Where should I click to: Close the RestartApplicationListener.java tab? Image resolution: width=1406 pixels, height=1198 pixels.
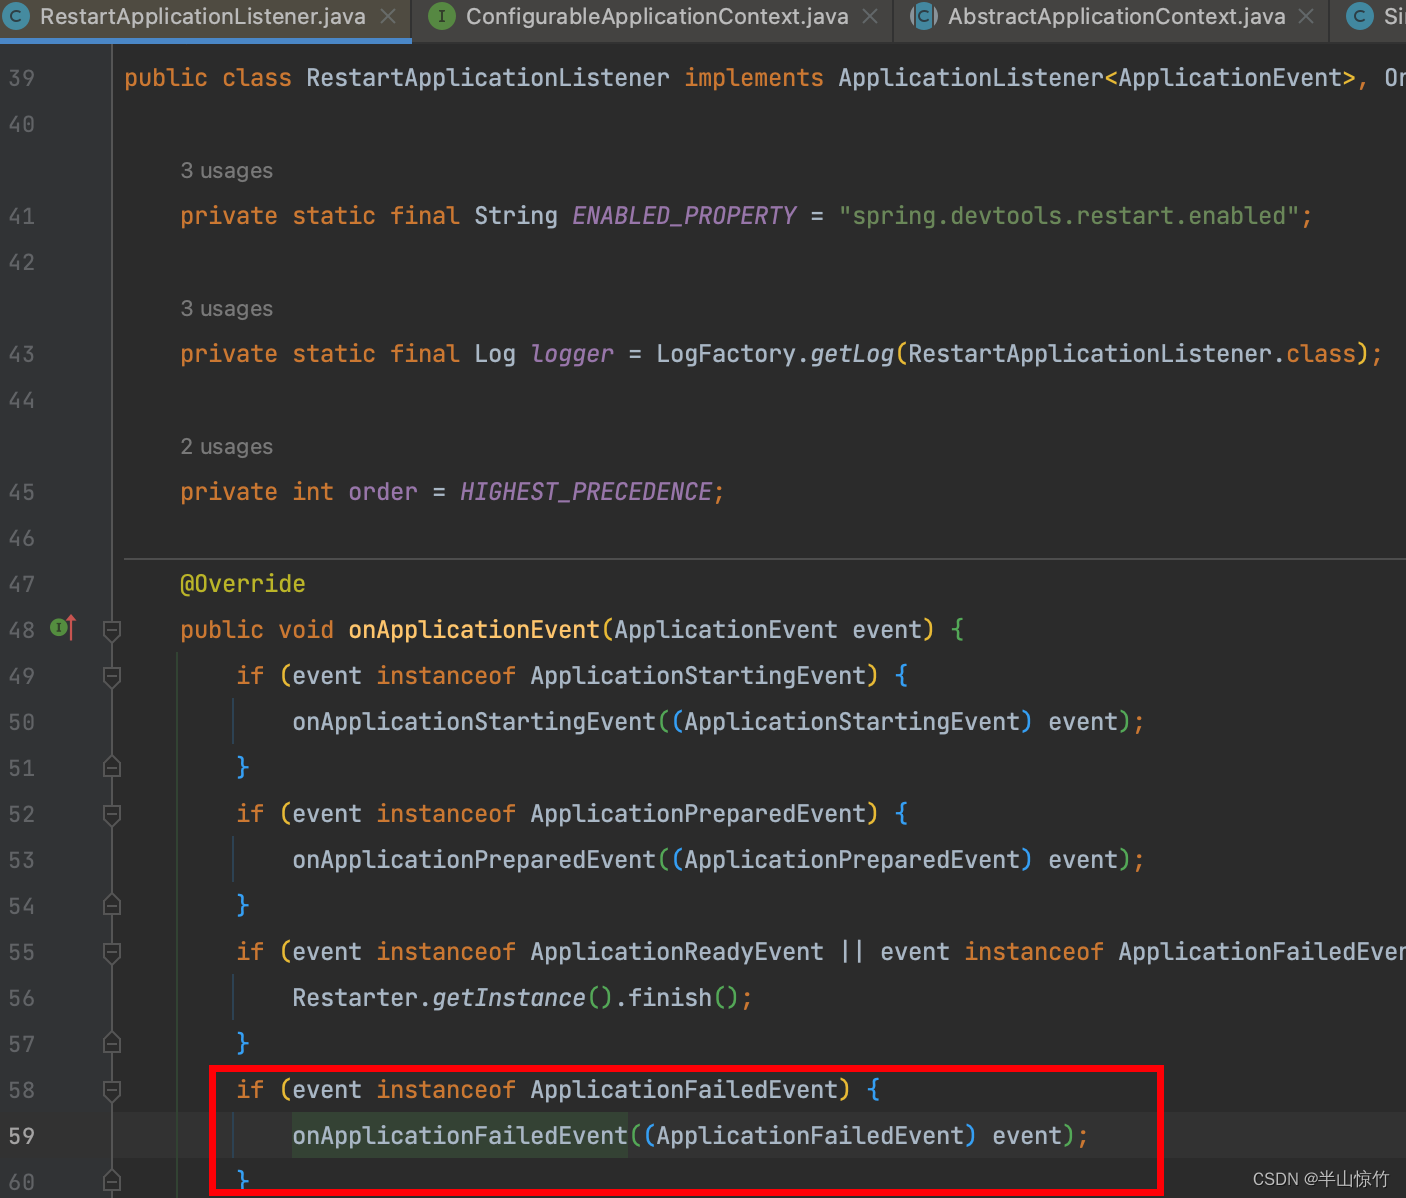(389, 17)
